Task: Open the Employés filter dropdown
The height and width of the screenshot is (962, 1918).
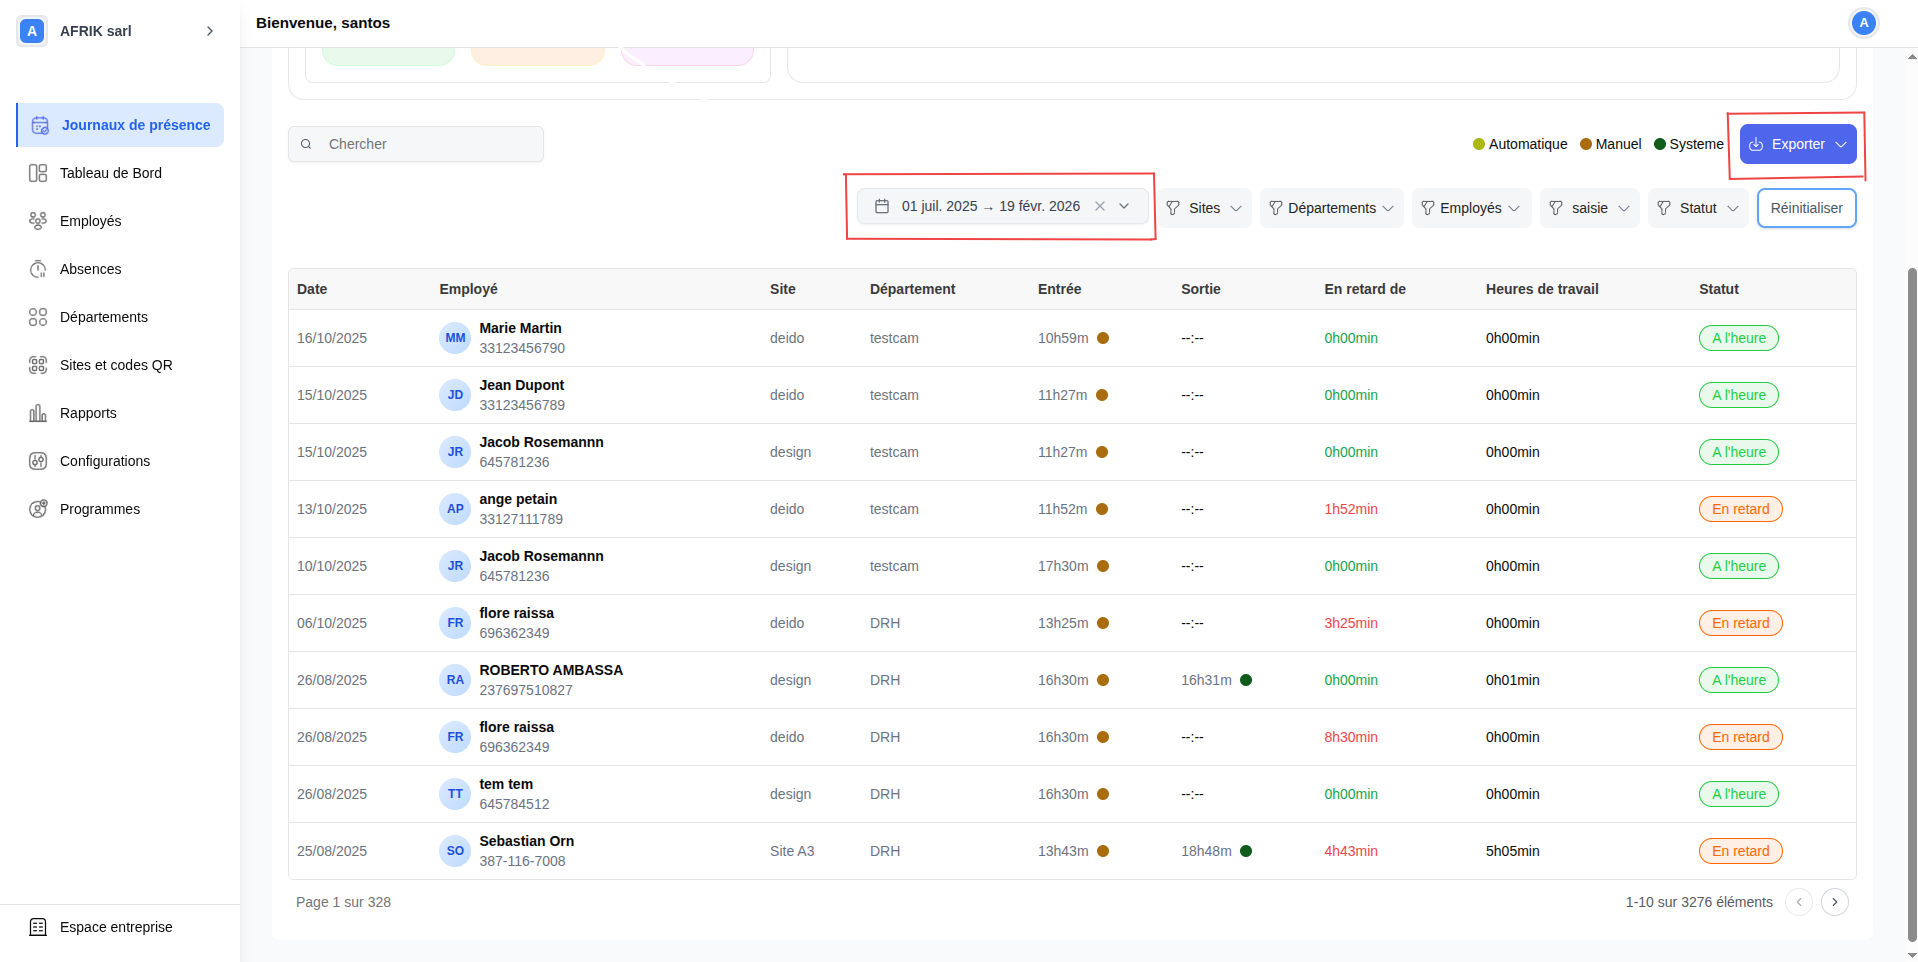Action: 1471,208
